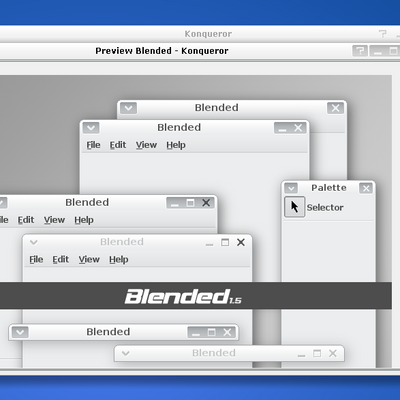Close the Palette window with its X
This screenshot has width=400, height=400.
[366, 188]
